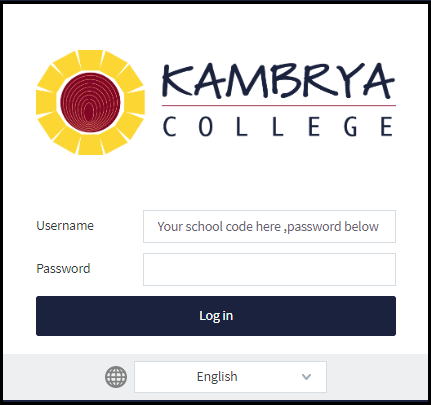Image resolution: width=431 pixels, height=405 pixels.
Task: Click the 'English' text in the selector
Action: 217,377
